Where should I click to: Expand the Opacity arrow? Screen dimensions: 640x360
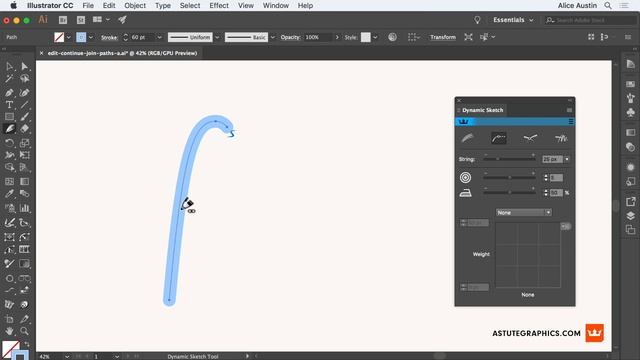click(x=337, y=37)
